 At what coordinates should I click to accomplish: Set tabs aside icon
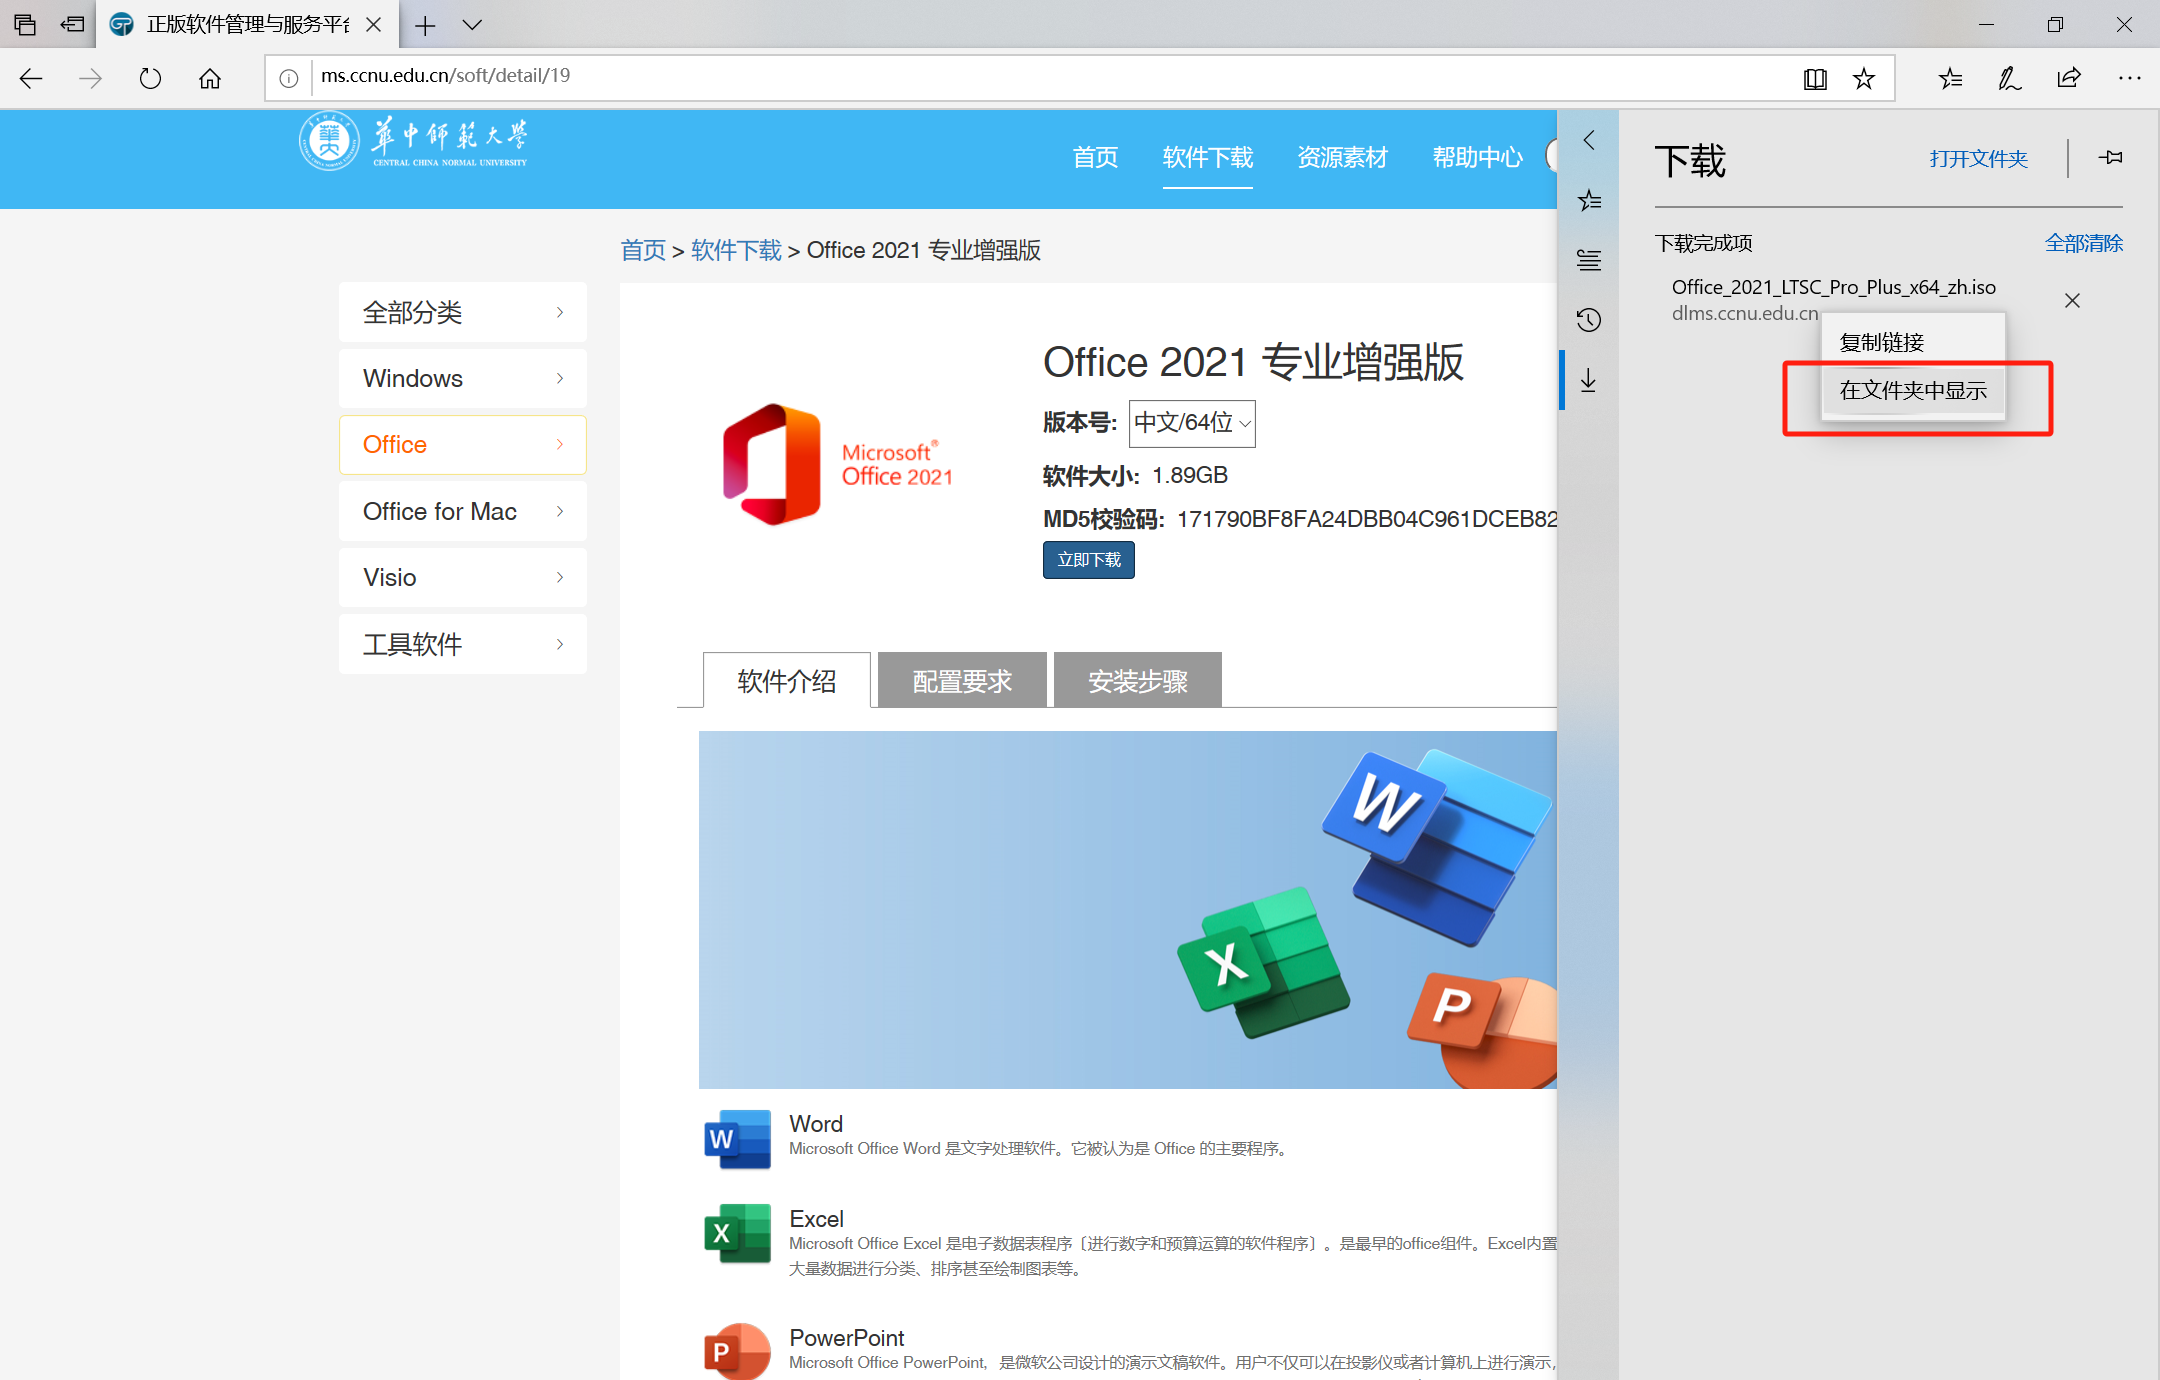73,24
